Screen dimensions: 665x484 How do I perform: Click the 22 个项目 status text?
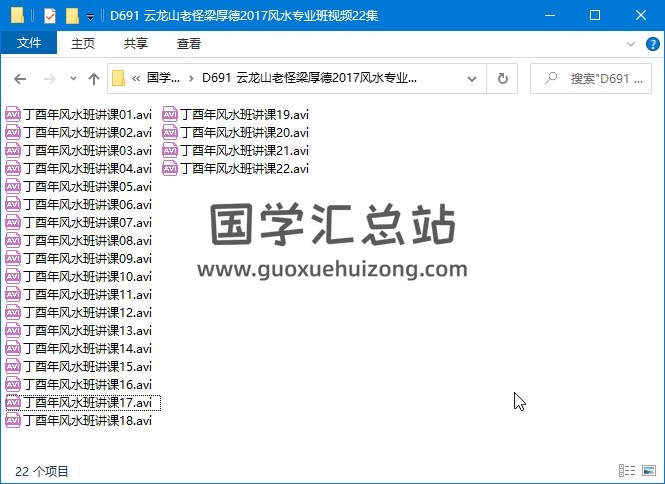click(42, 471)
